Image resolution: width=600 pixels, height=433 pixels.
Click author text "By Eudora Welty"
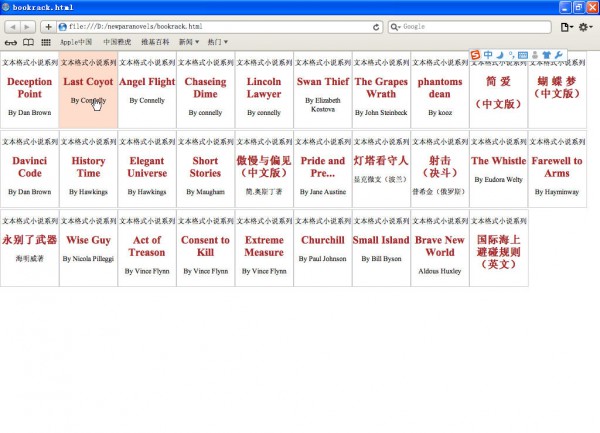498,179
